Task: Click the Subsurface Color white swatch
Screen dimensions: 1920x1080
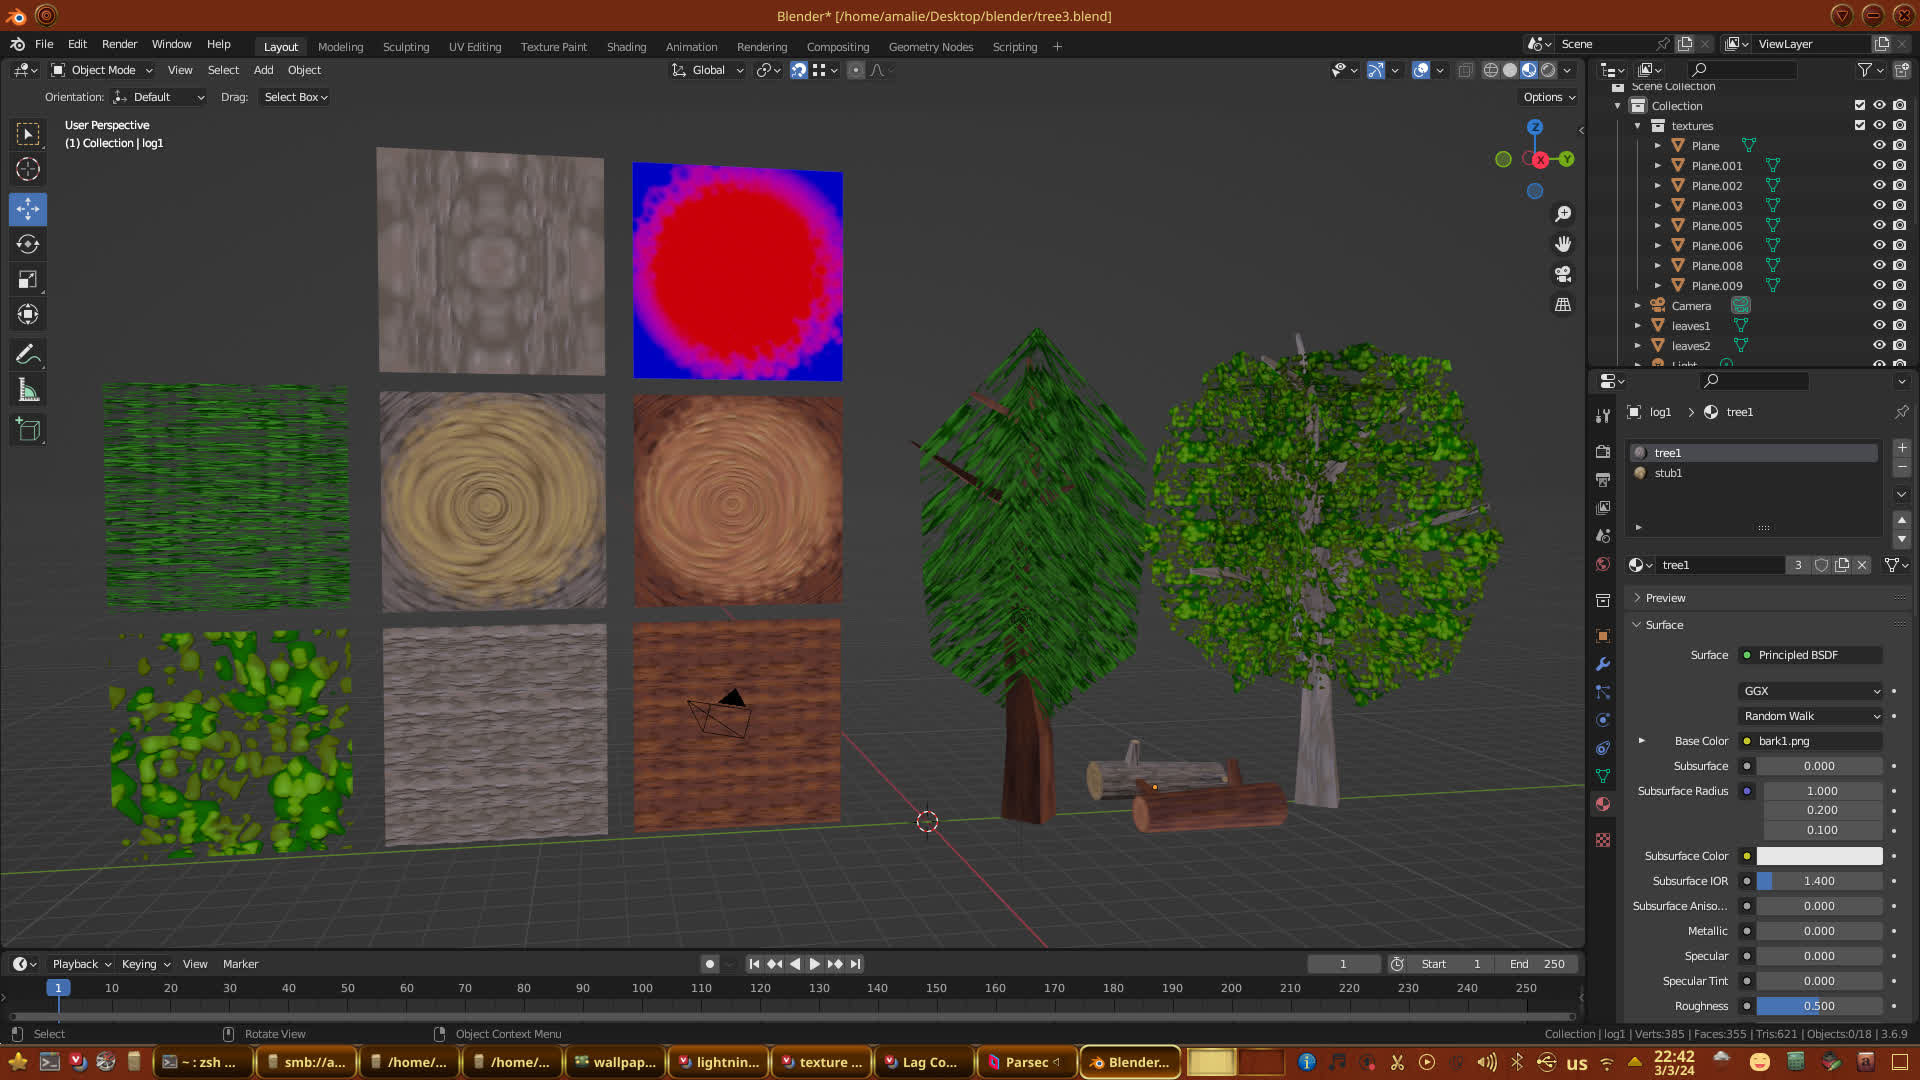Action: coord(1819,856)
